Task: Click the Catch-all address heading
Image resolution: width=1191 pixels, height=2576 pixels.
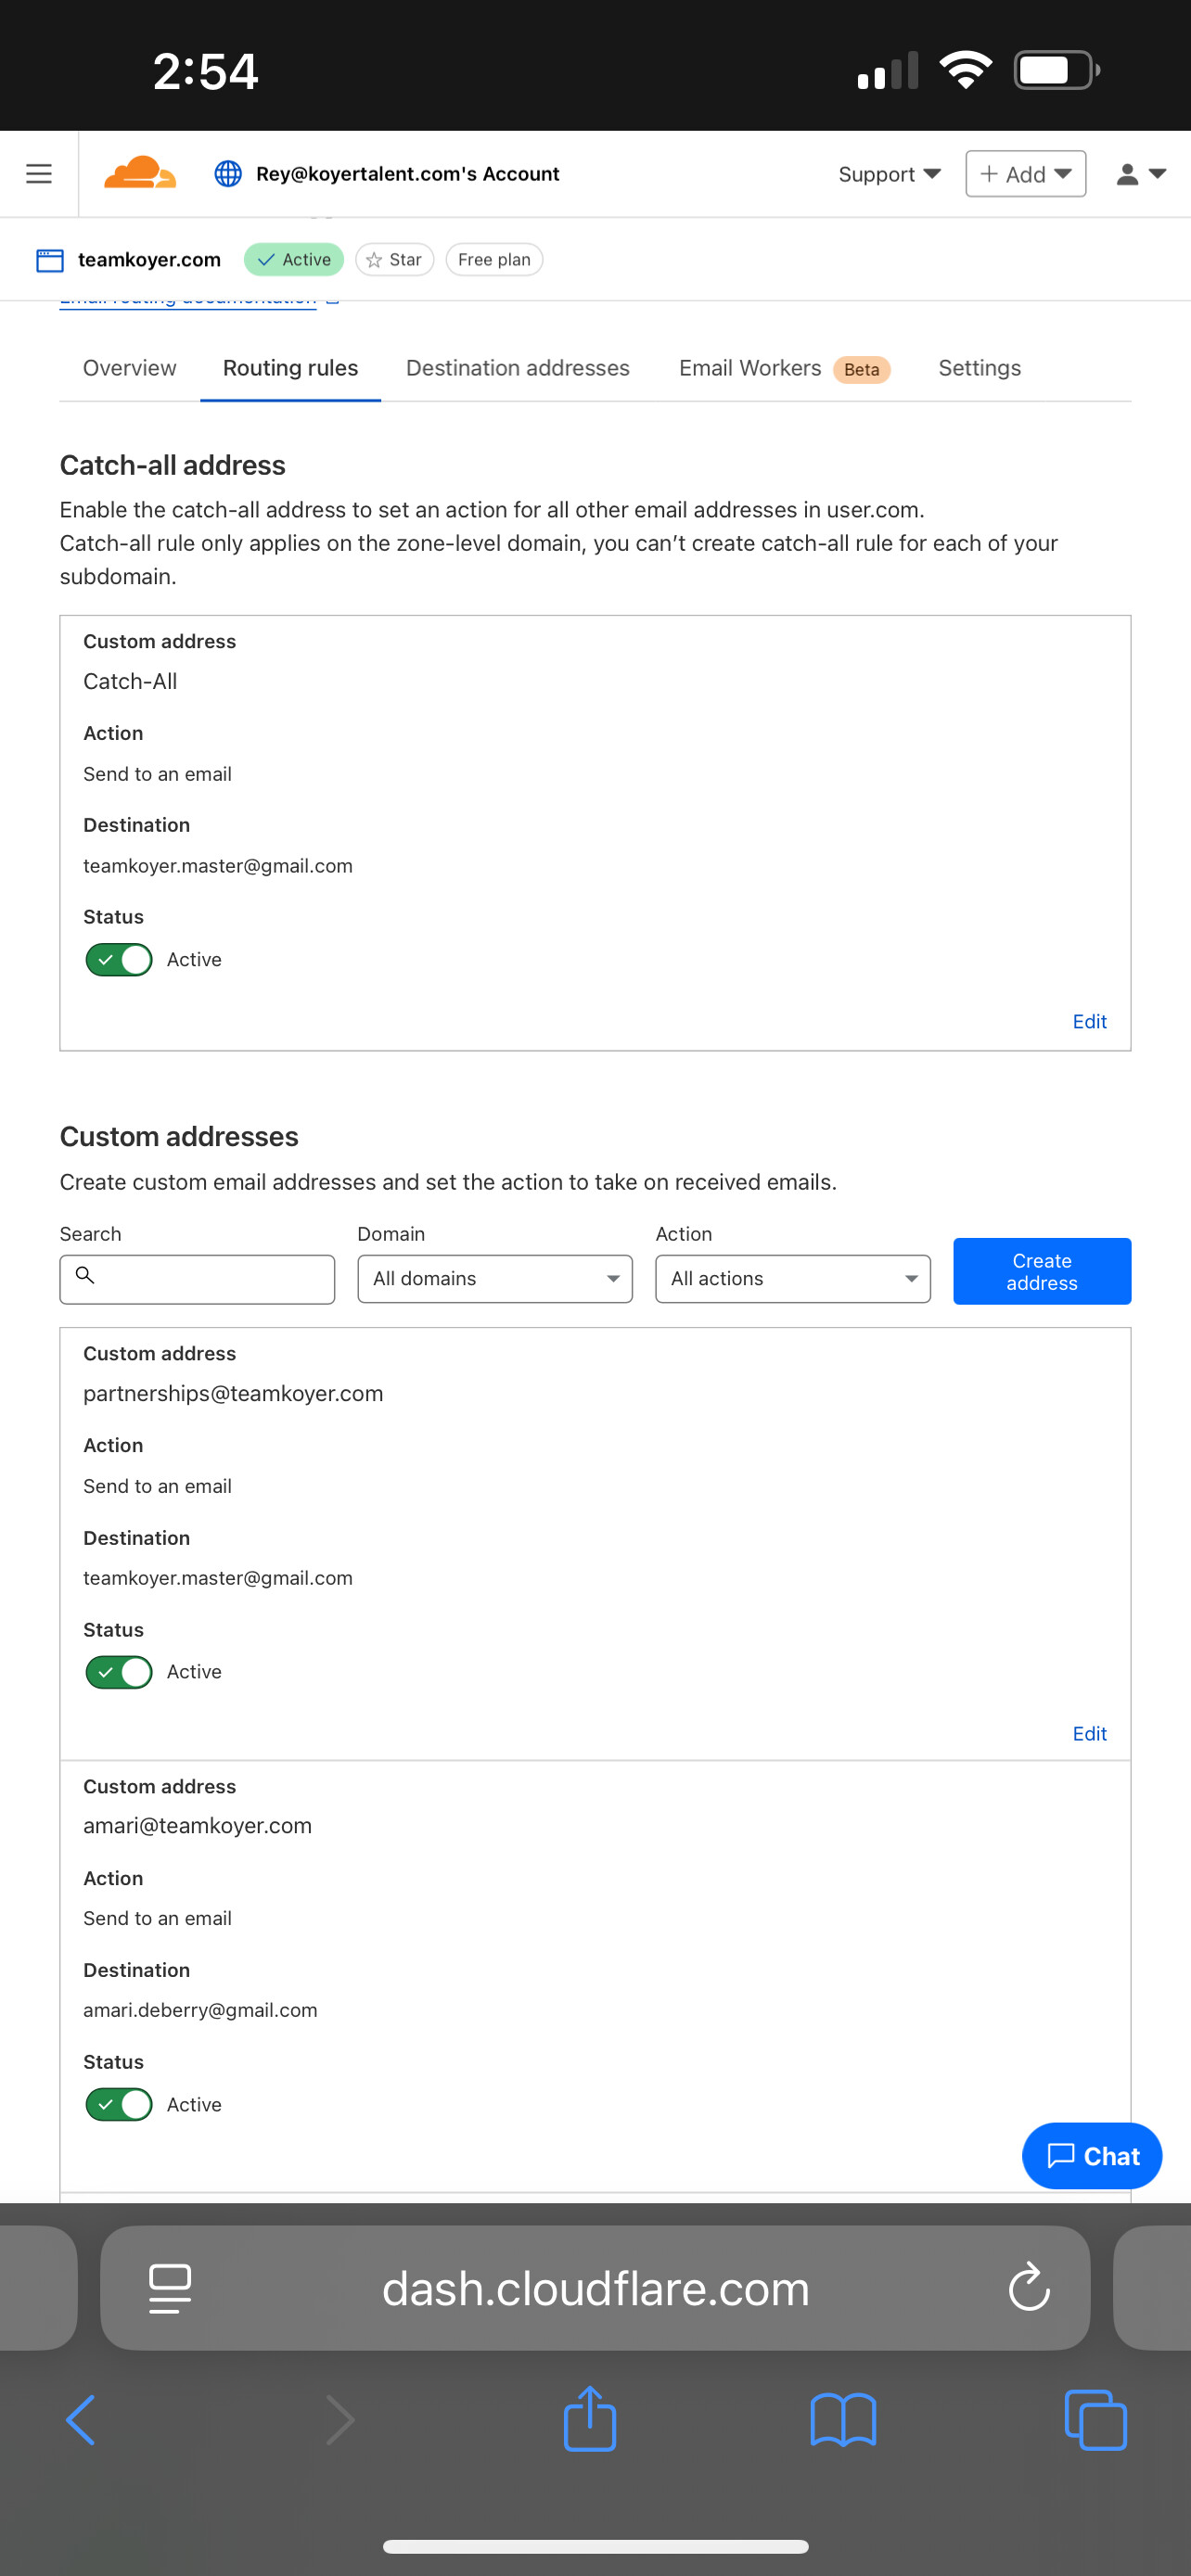Action: tap(172, 465)
